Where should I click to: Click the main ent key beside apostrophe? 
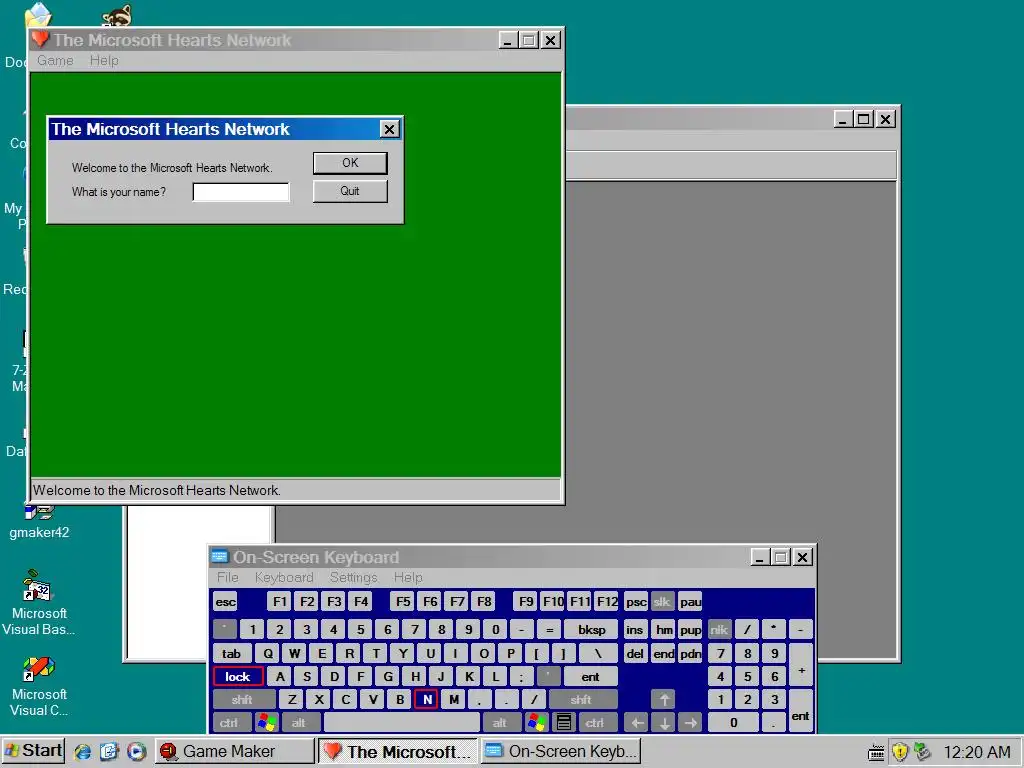click(590, 677)
